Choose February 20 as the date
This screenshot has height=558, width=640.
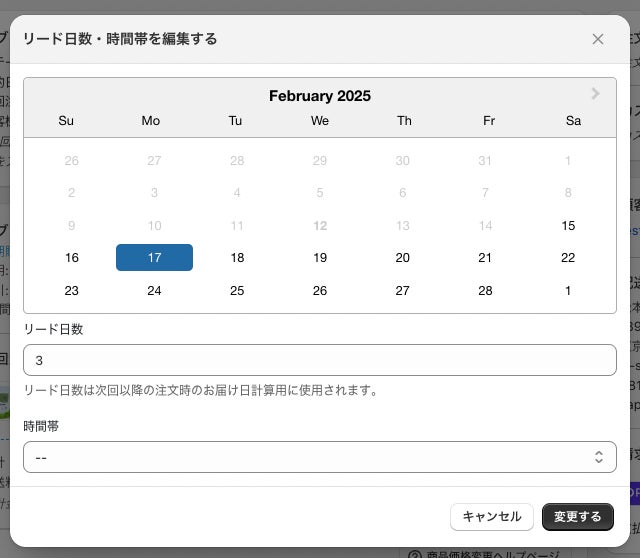pos(403,257)
